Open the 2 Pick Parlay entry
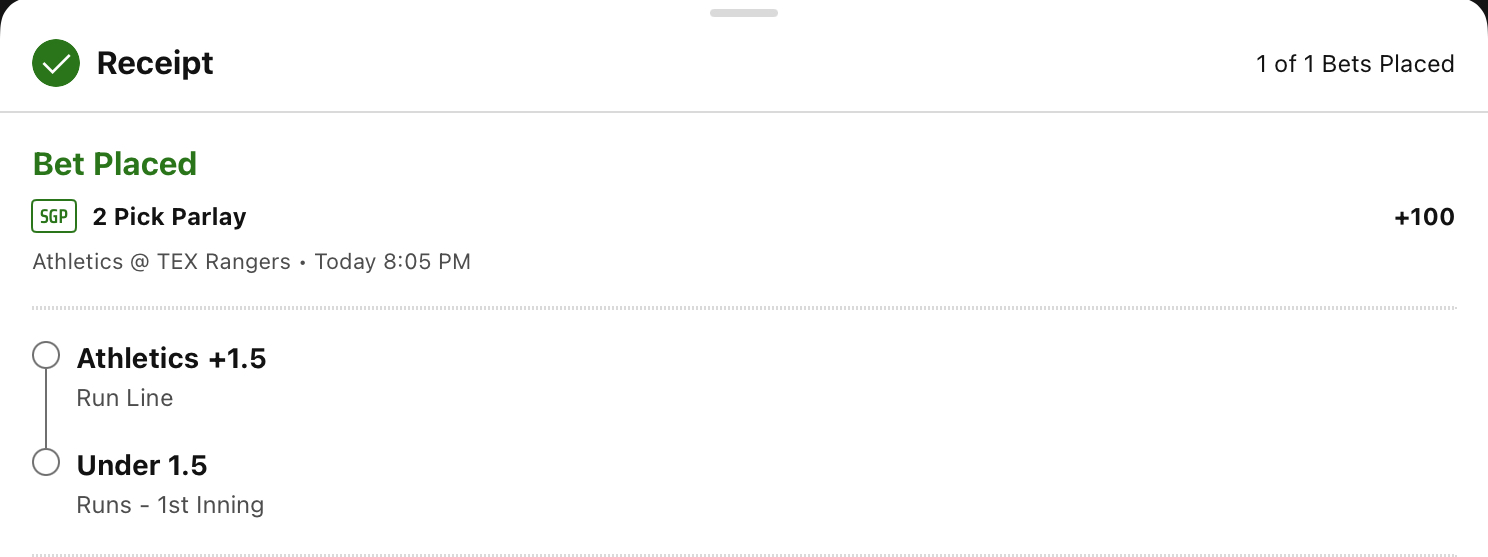The image size is (1488, 557). (x=169, y=216)
